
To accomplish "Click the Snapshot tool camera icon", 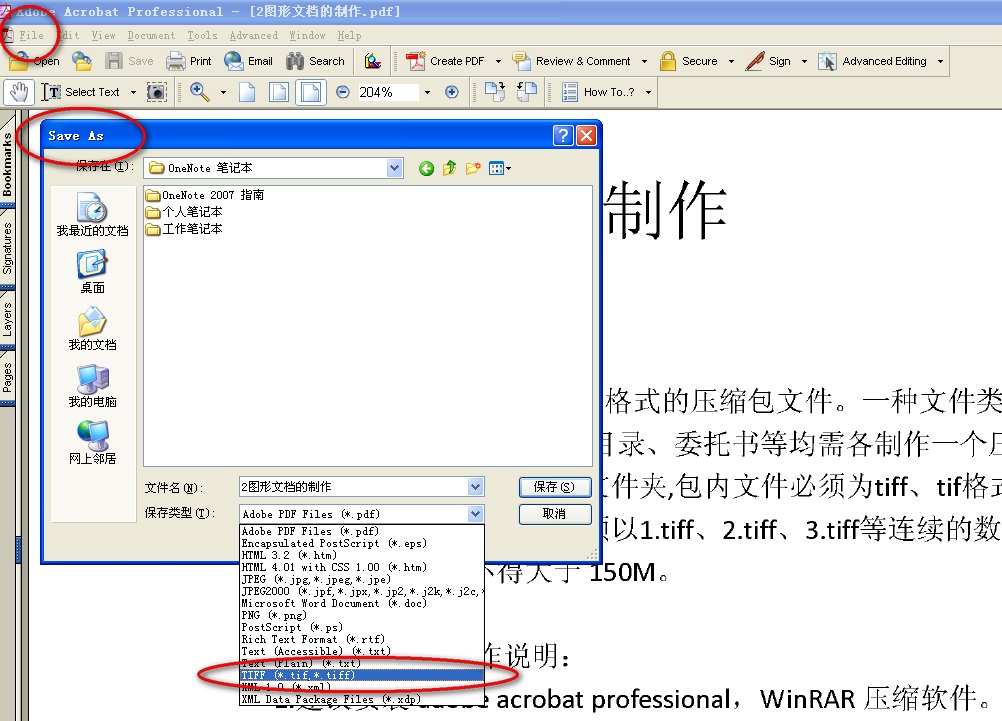I will [157, 92].
